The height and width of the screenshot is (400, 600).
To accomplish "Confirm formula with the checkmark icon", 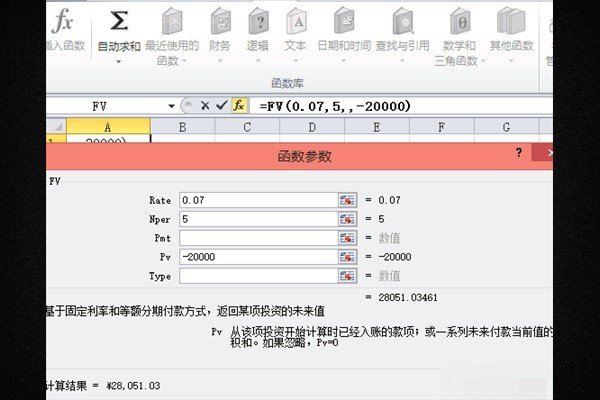I will (222, 105).
